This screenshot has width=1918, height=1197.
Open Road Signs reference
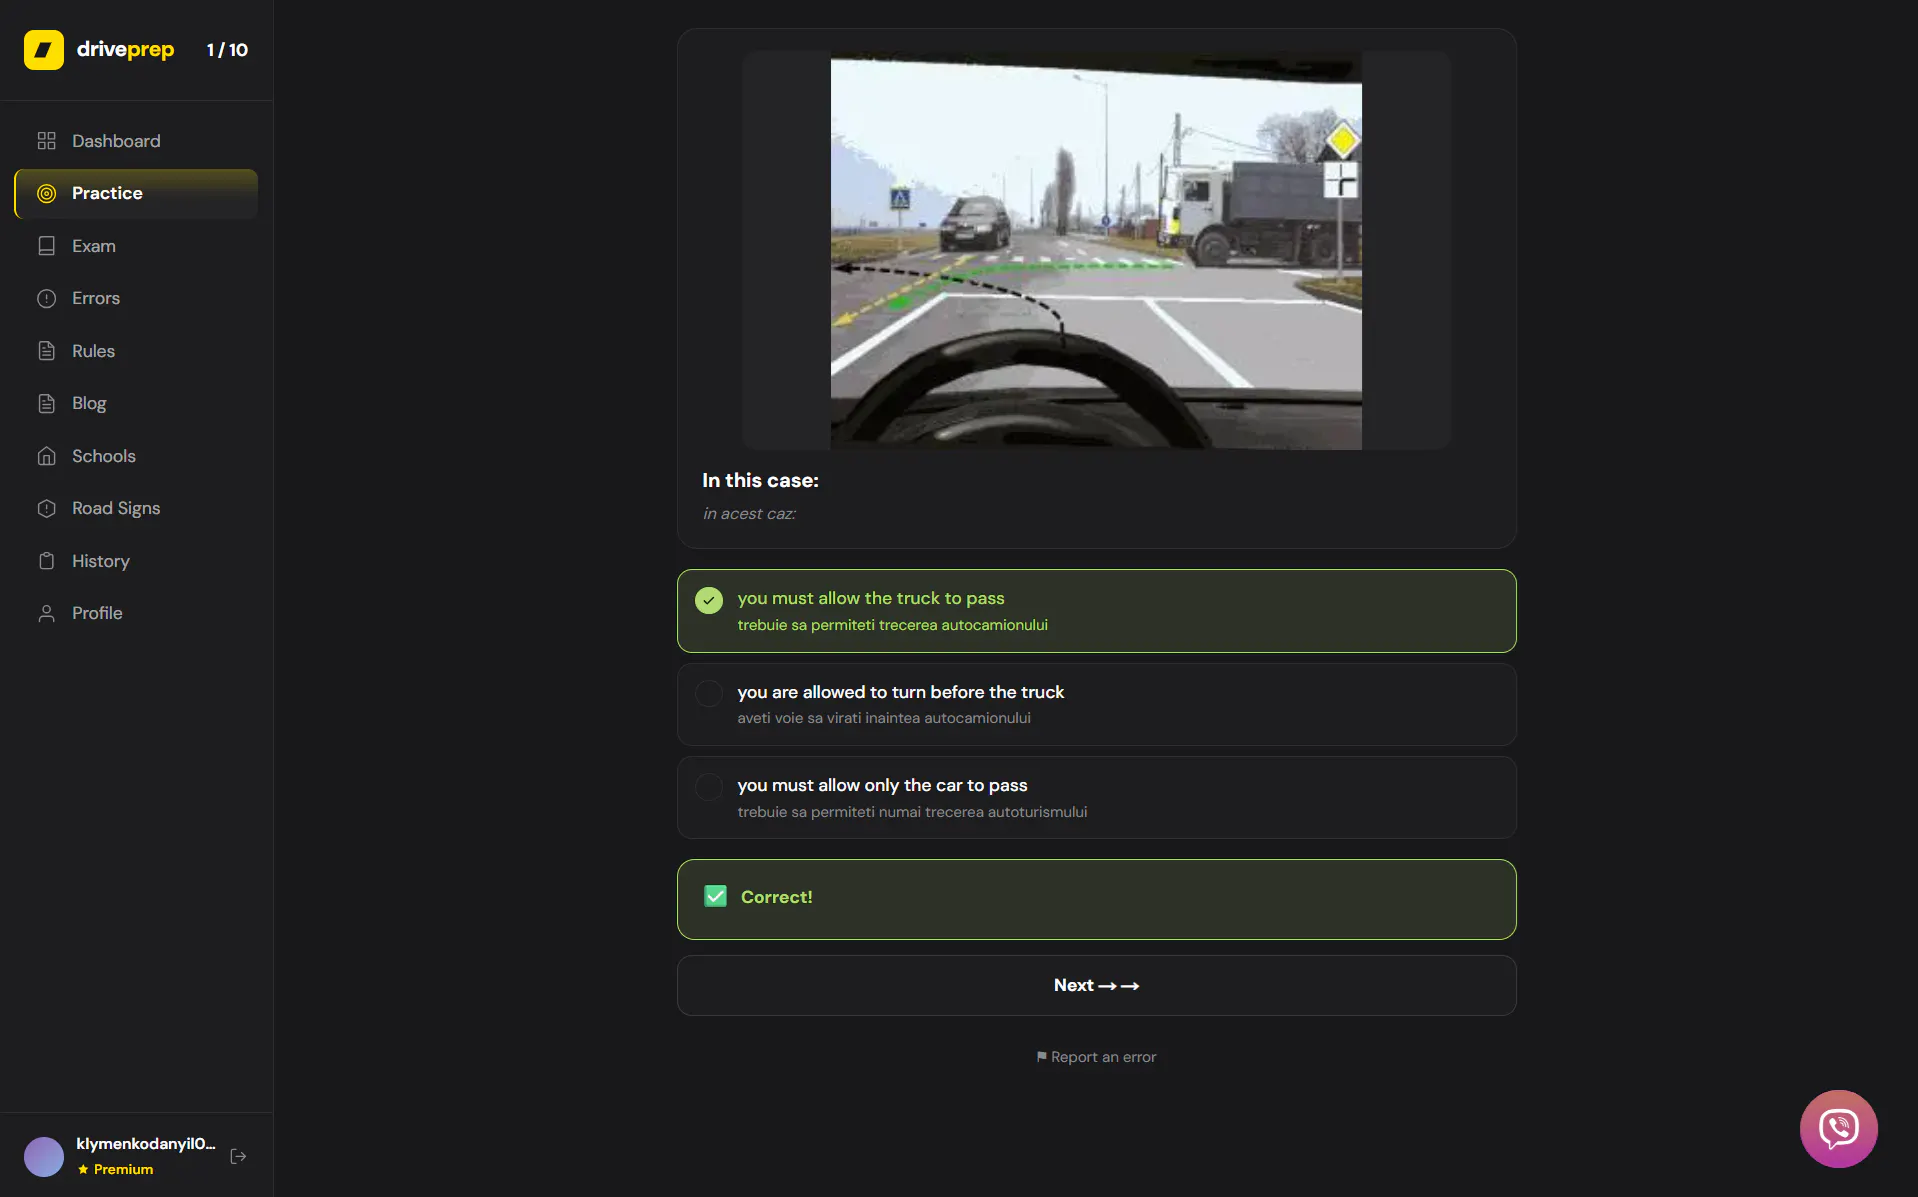tap(136, 508)
